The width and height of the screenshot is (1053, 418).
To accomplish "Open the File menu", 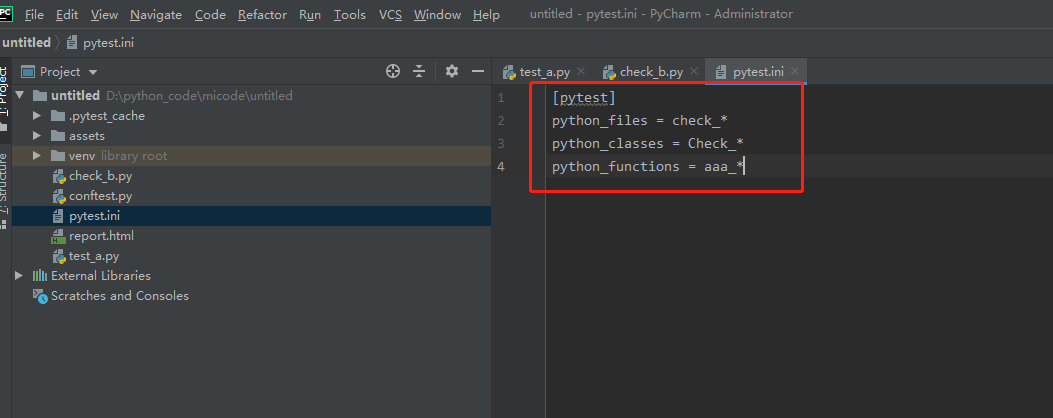I will pyautogui.click(x=34, y=14).
